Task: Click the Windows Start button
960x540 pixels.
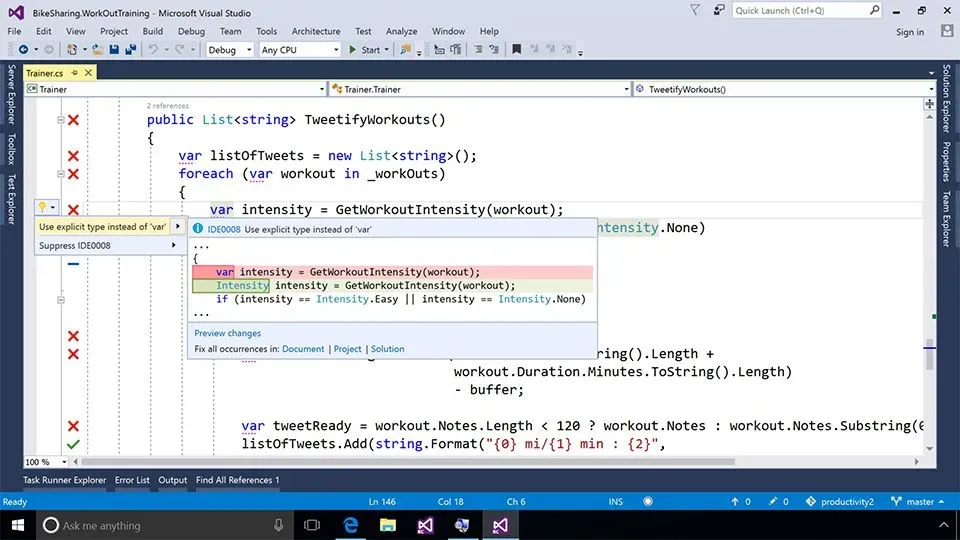Action: (x=18, y=525)
